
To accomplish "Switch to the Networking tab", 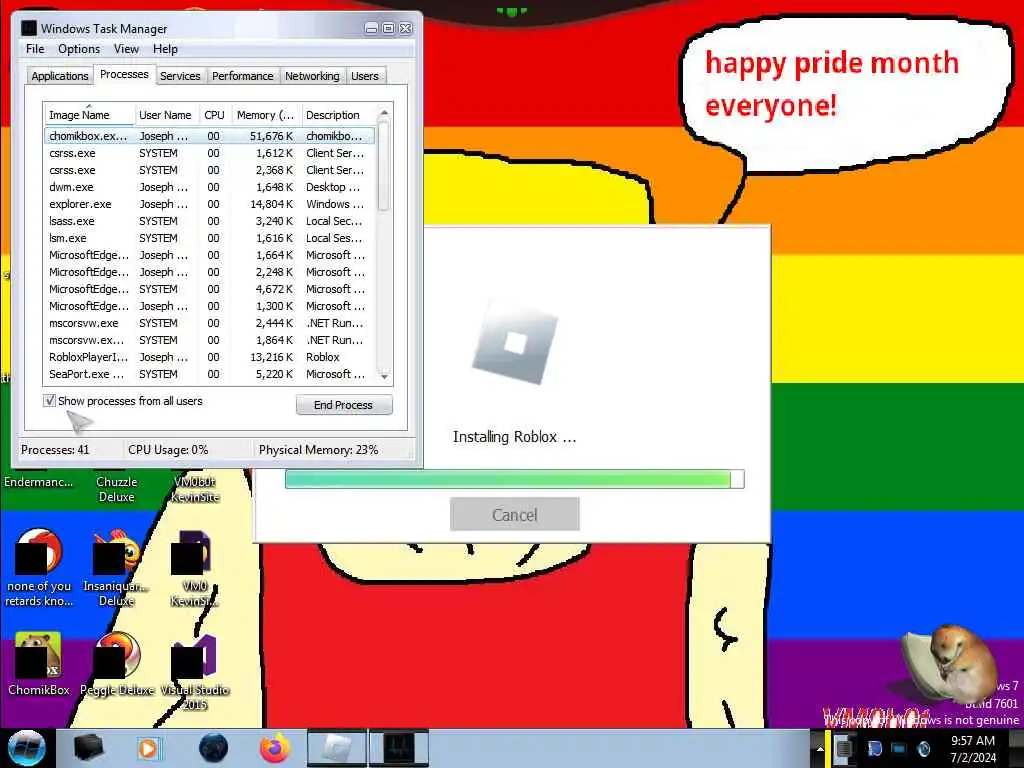I will click(x=312, y=76).
